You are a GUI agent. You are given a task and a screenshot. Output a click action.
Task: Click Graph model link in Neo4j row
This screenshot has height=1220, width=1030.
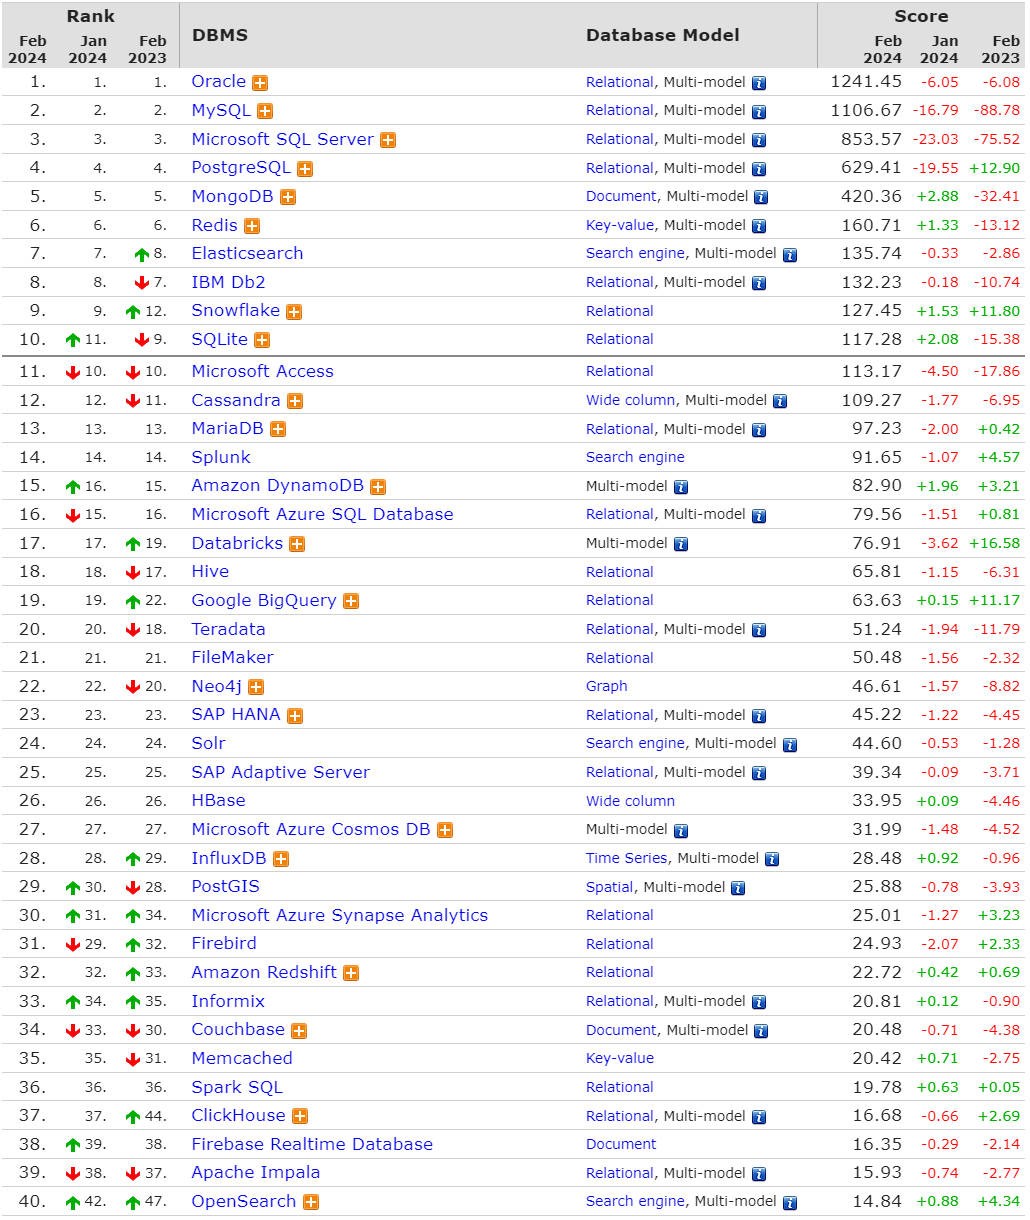[x=607, y=686]
